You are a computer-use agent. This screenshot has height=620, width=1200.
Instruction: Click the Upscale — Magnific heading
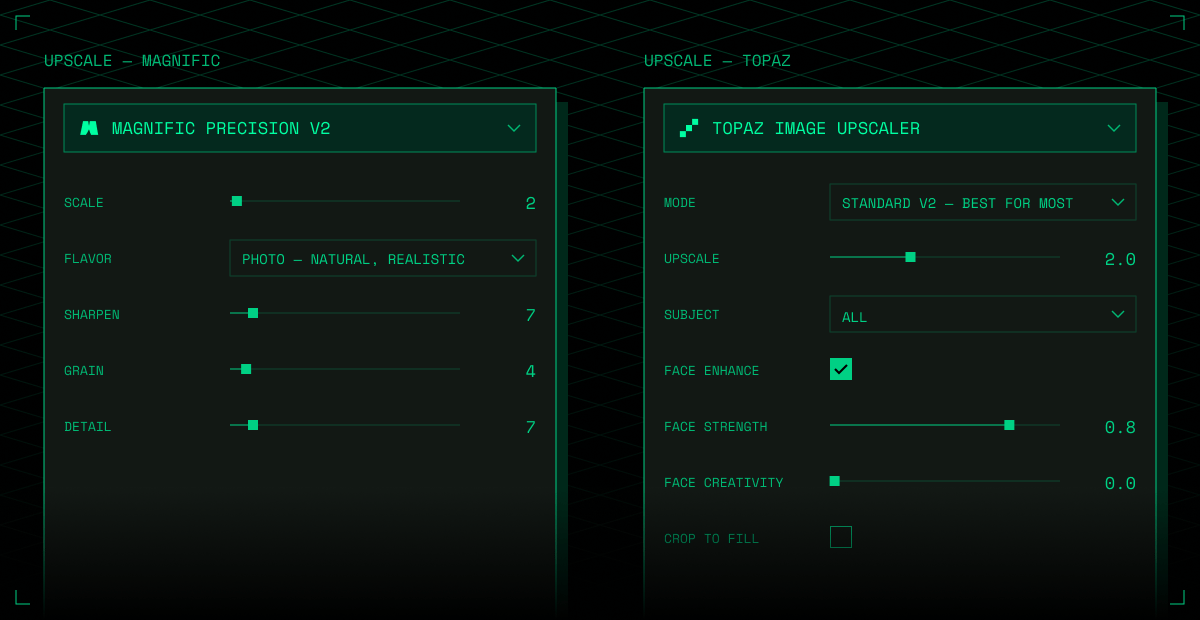pyautogui.click(x=132, y=61)
